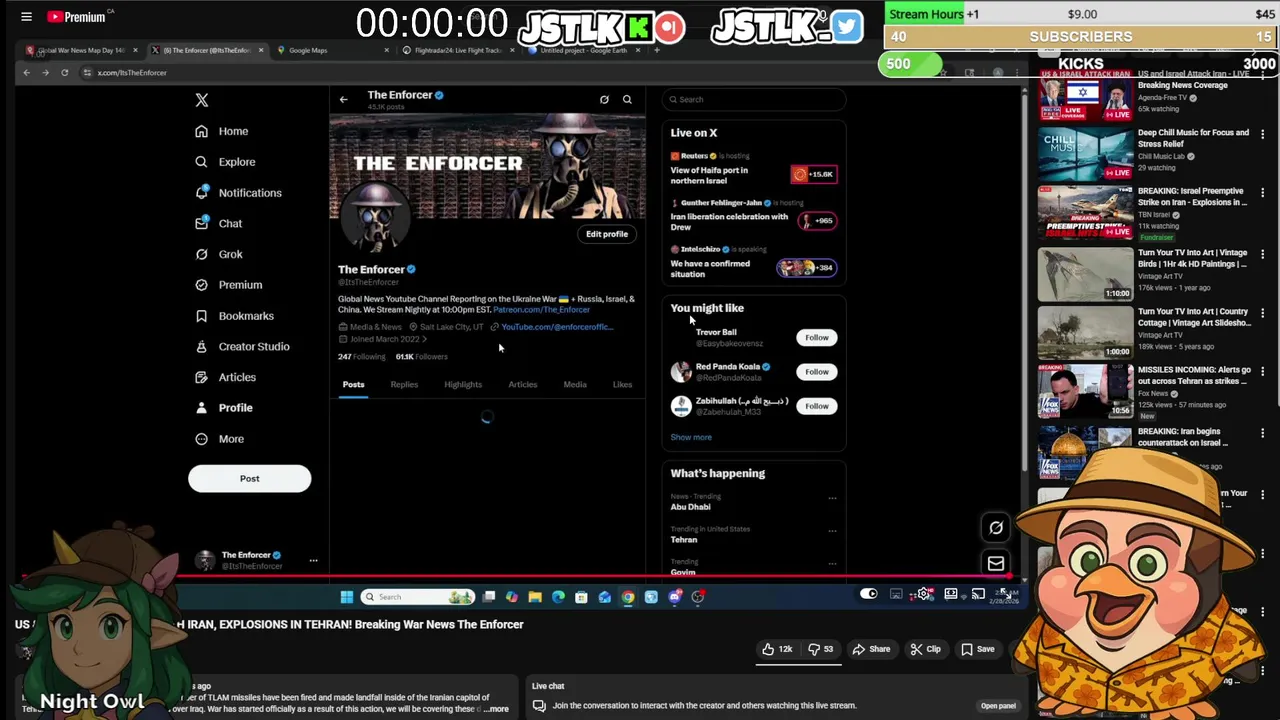The width and height of the screenshot is (1280, 720).
Task: Click Show more under You might like
Action: pyautogui.click(x=691, y=437)
